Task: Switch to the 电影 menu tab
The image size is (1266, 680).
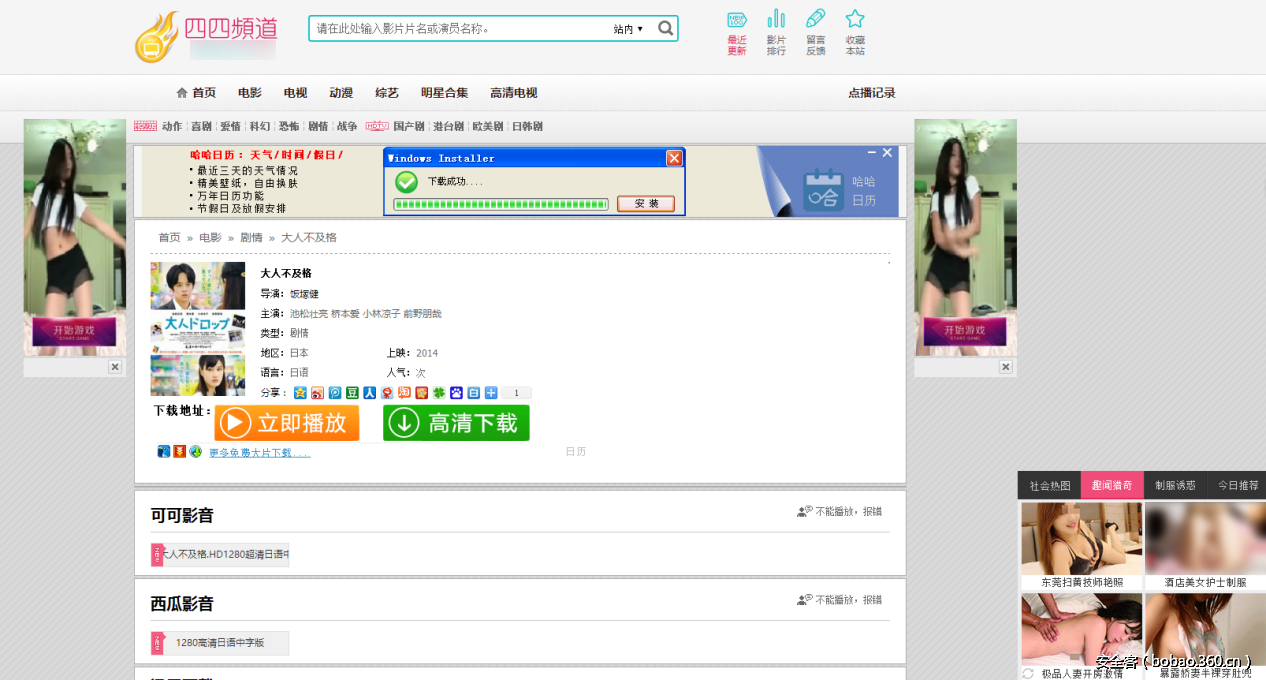Action: (248, 92)
